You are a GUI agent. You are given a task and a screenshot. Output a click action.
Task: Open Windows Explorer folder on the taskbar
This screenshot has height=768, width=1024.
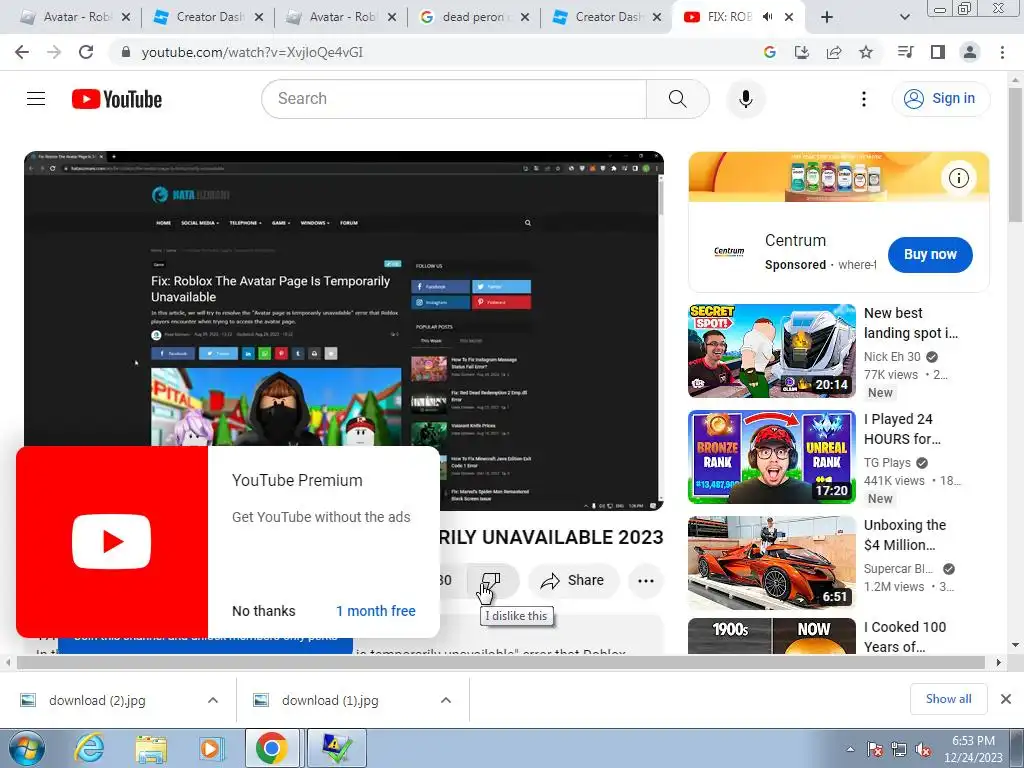pos(151,748)
